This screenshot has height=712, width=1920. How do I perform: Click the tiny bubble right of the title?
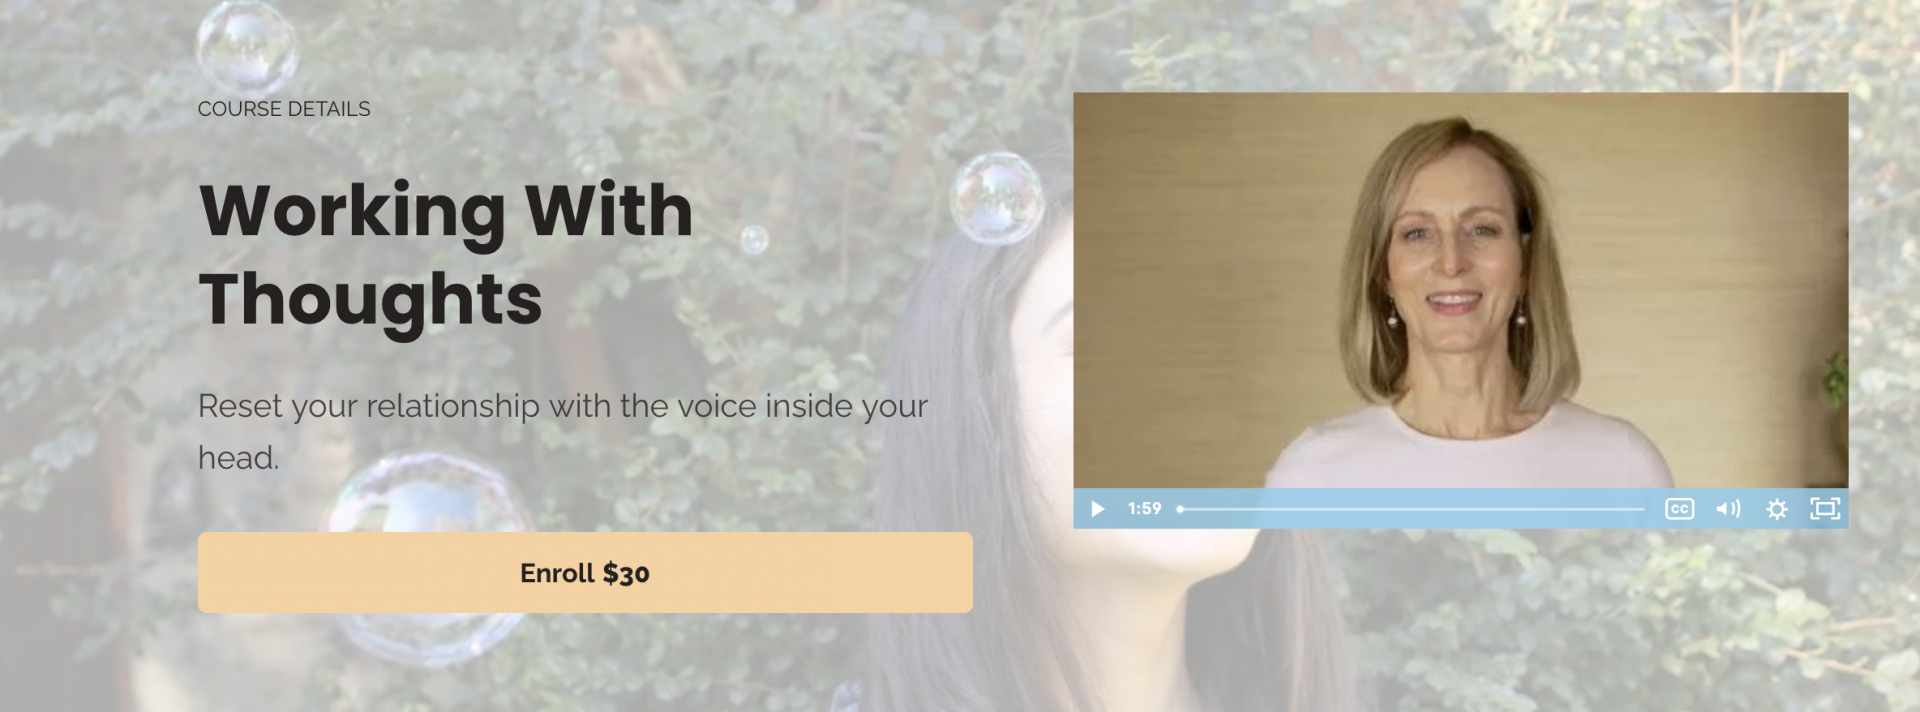[754, 239]
